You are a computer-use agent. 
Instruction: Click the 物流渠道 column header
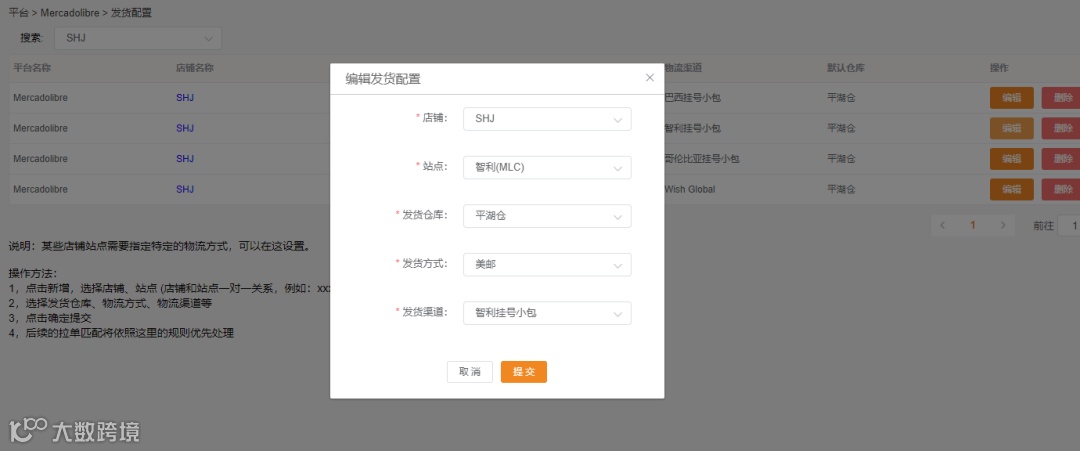(x=683, y=68)
